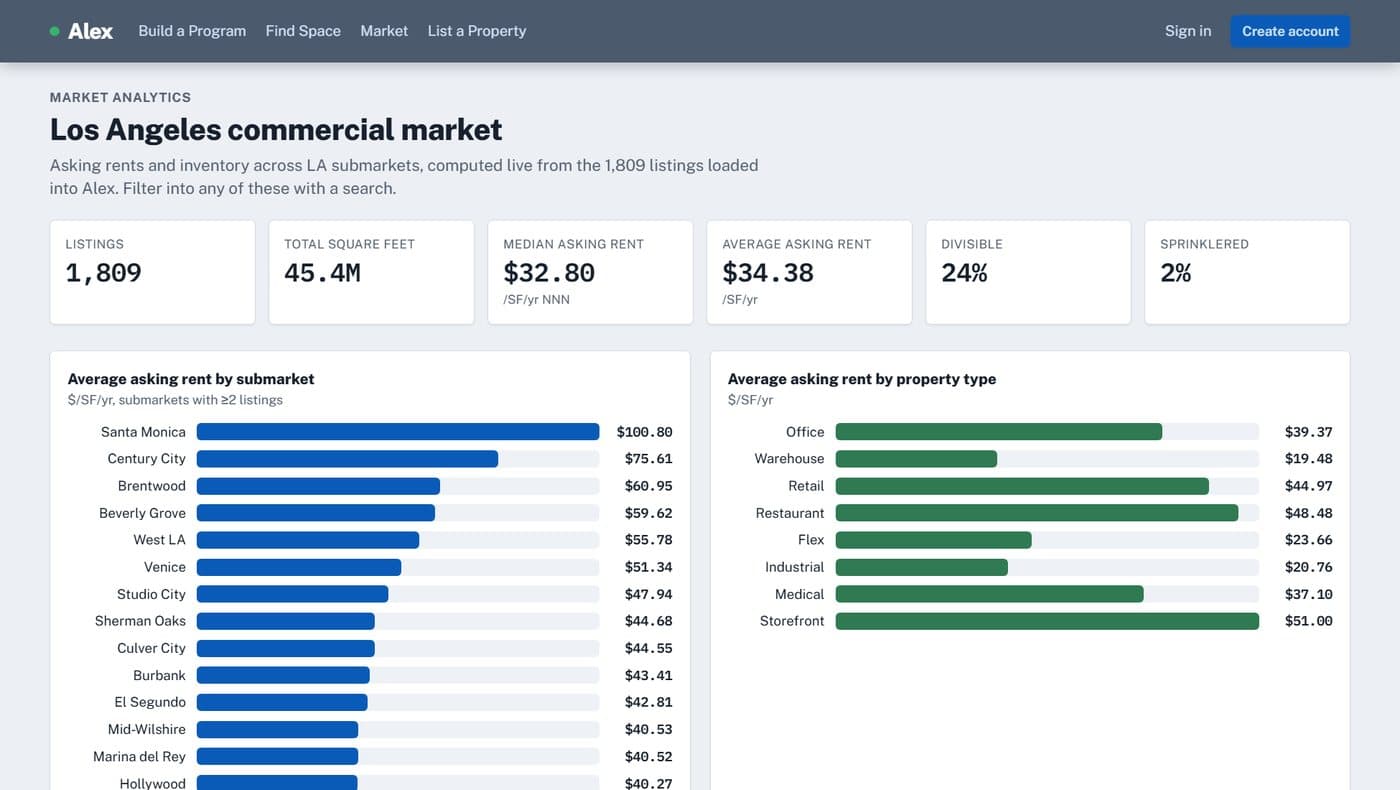This screenshot has width=1400, height=790.
Task: Click the Sprinklered 2% value
Action: [x=1176, y=272]
